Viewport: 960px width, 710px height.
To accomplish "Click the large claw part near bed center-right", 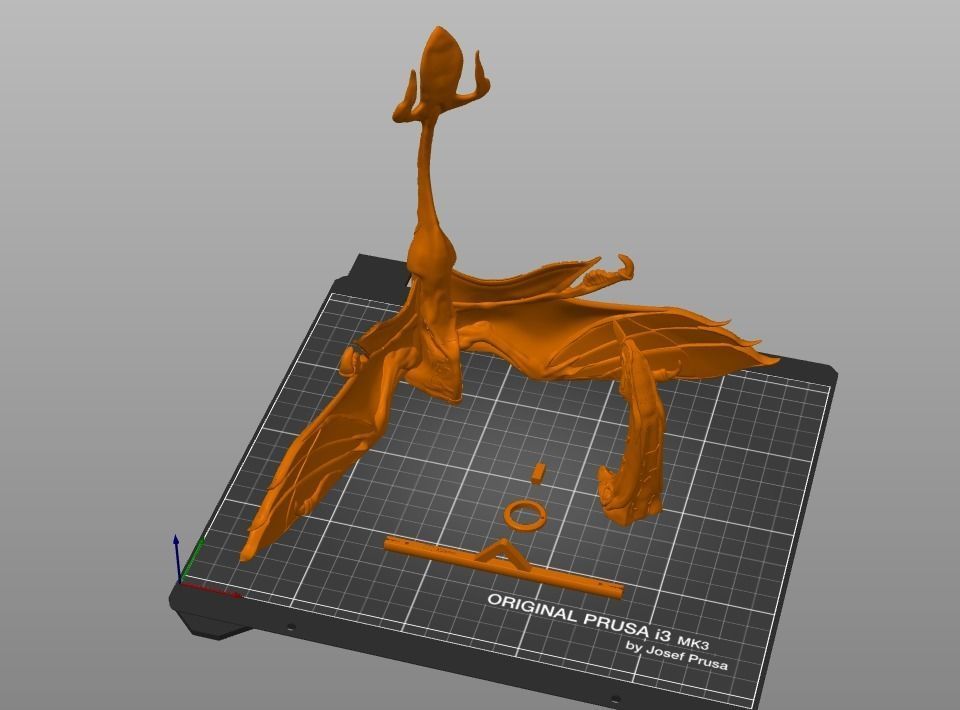I will coord(625,440).
